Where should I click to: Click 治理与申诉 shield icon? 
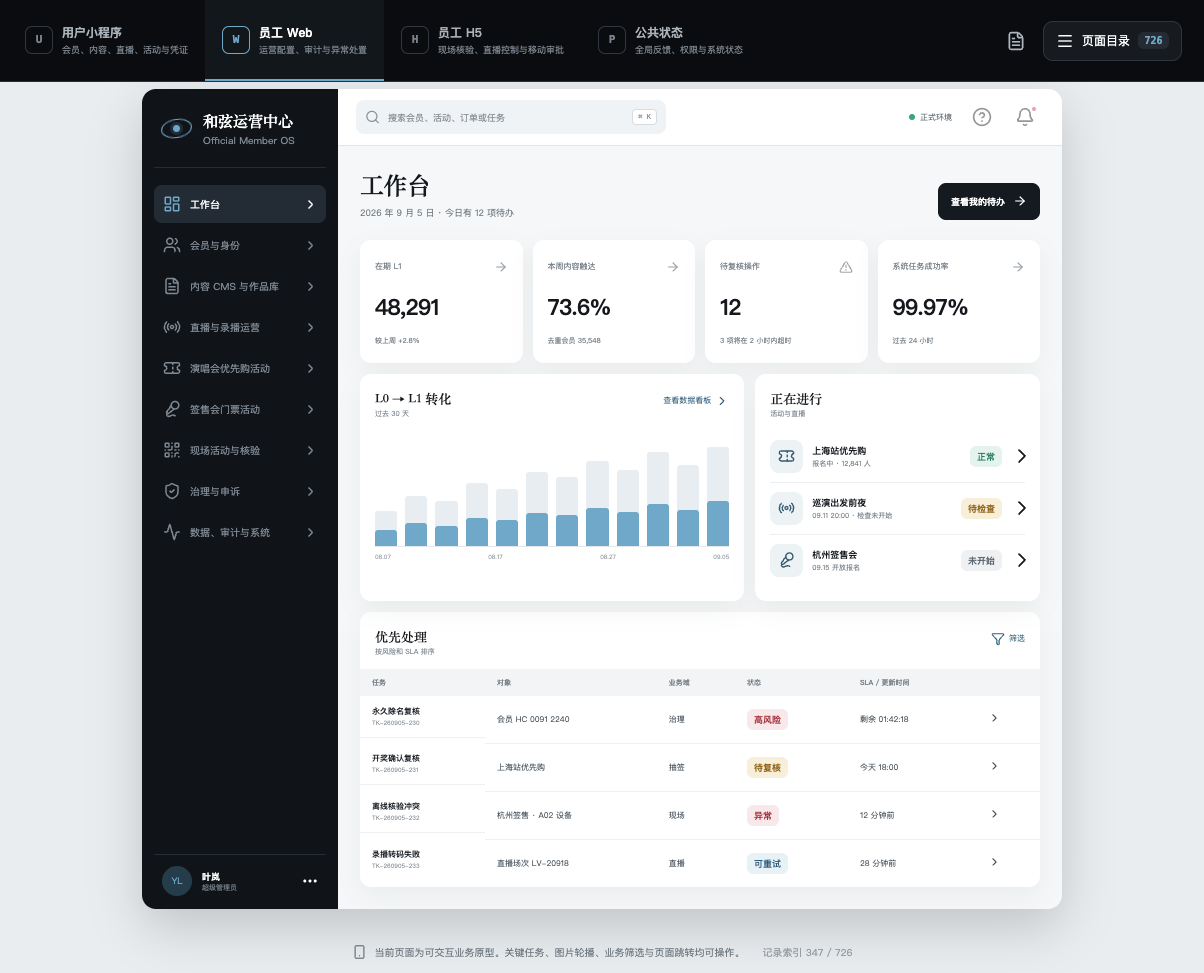[172, 491]
